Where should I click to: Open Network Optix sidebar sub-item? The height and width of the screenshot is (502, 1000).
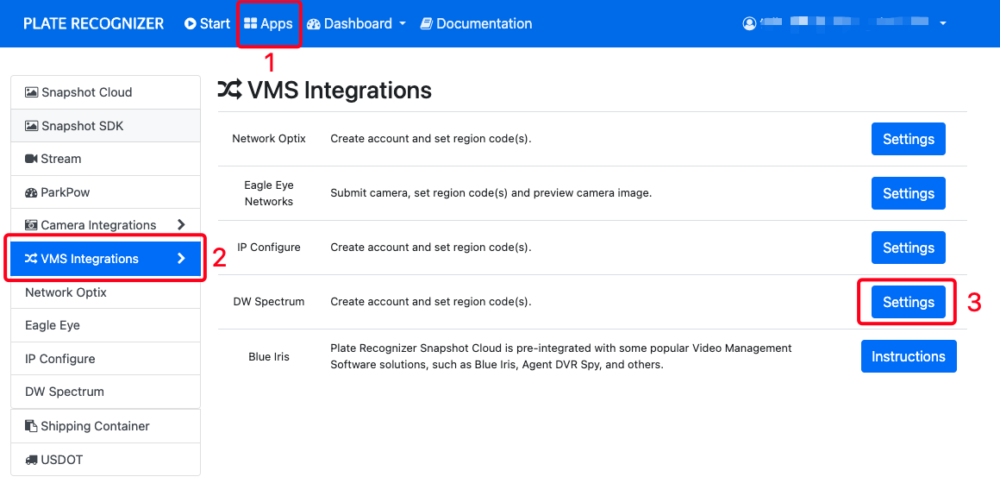(106, 292)
